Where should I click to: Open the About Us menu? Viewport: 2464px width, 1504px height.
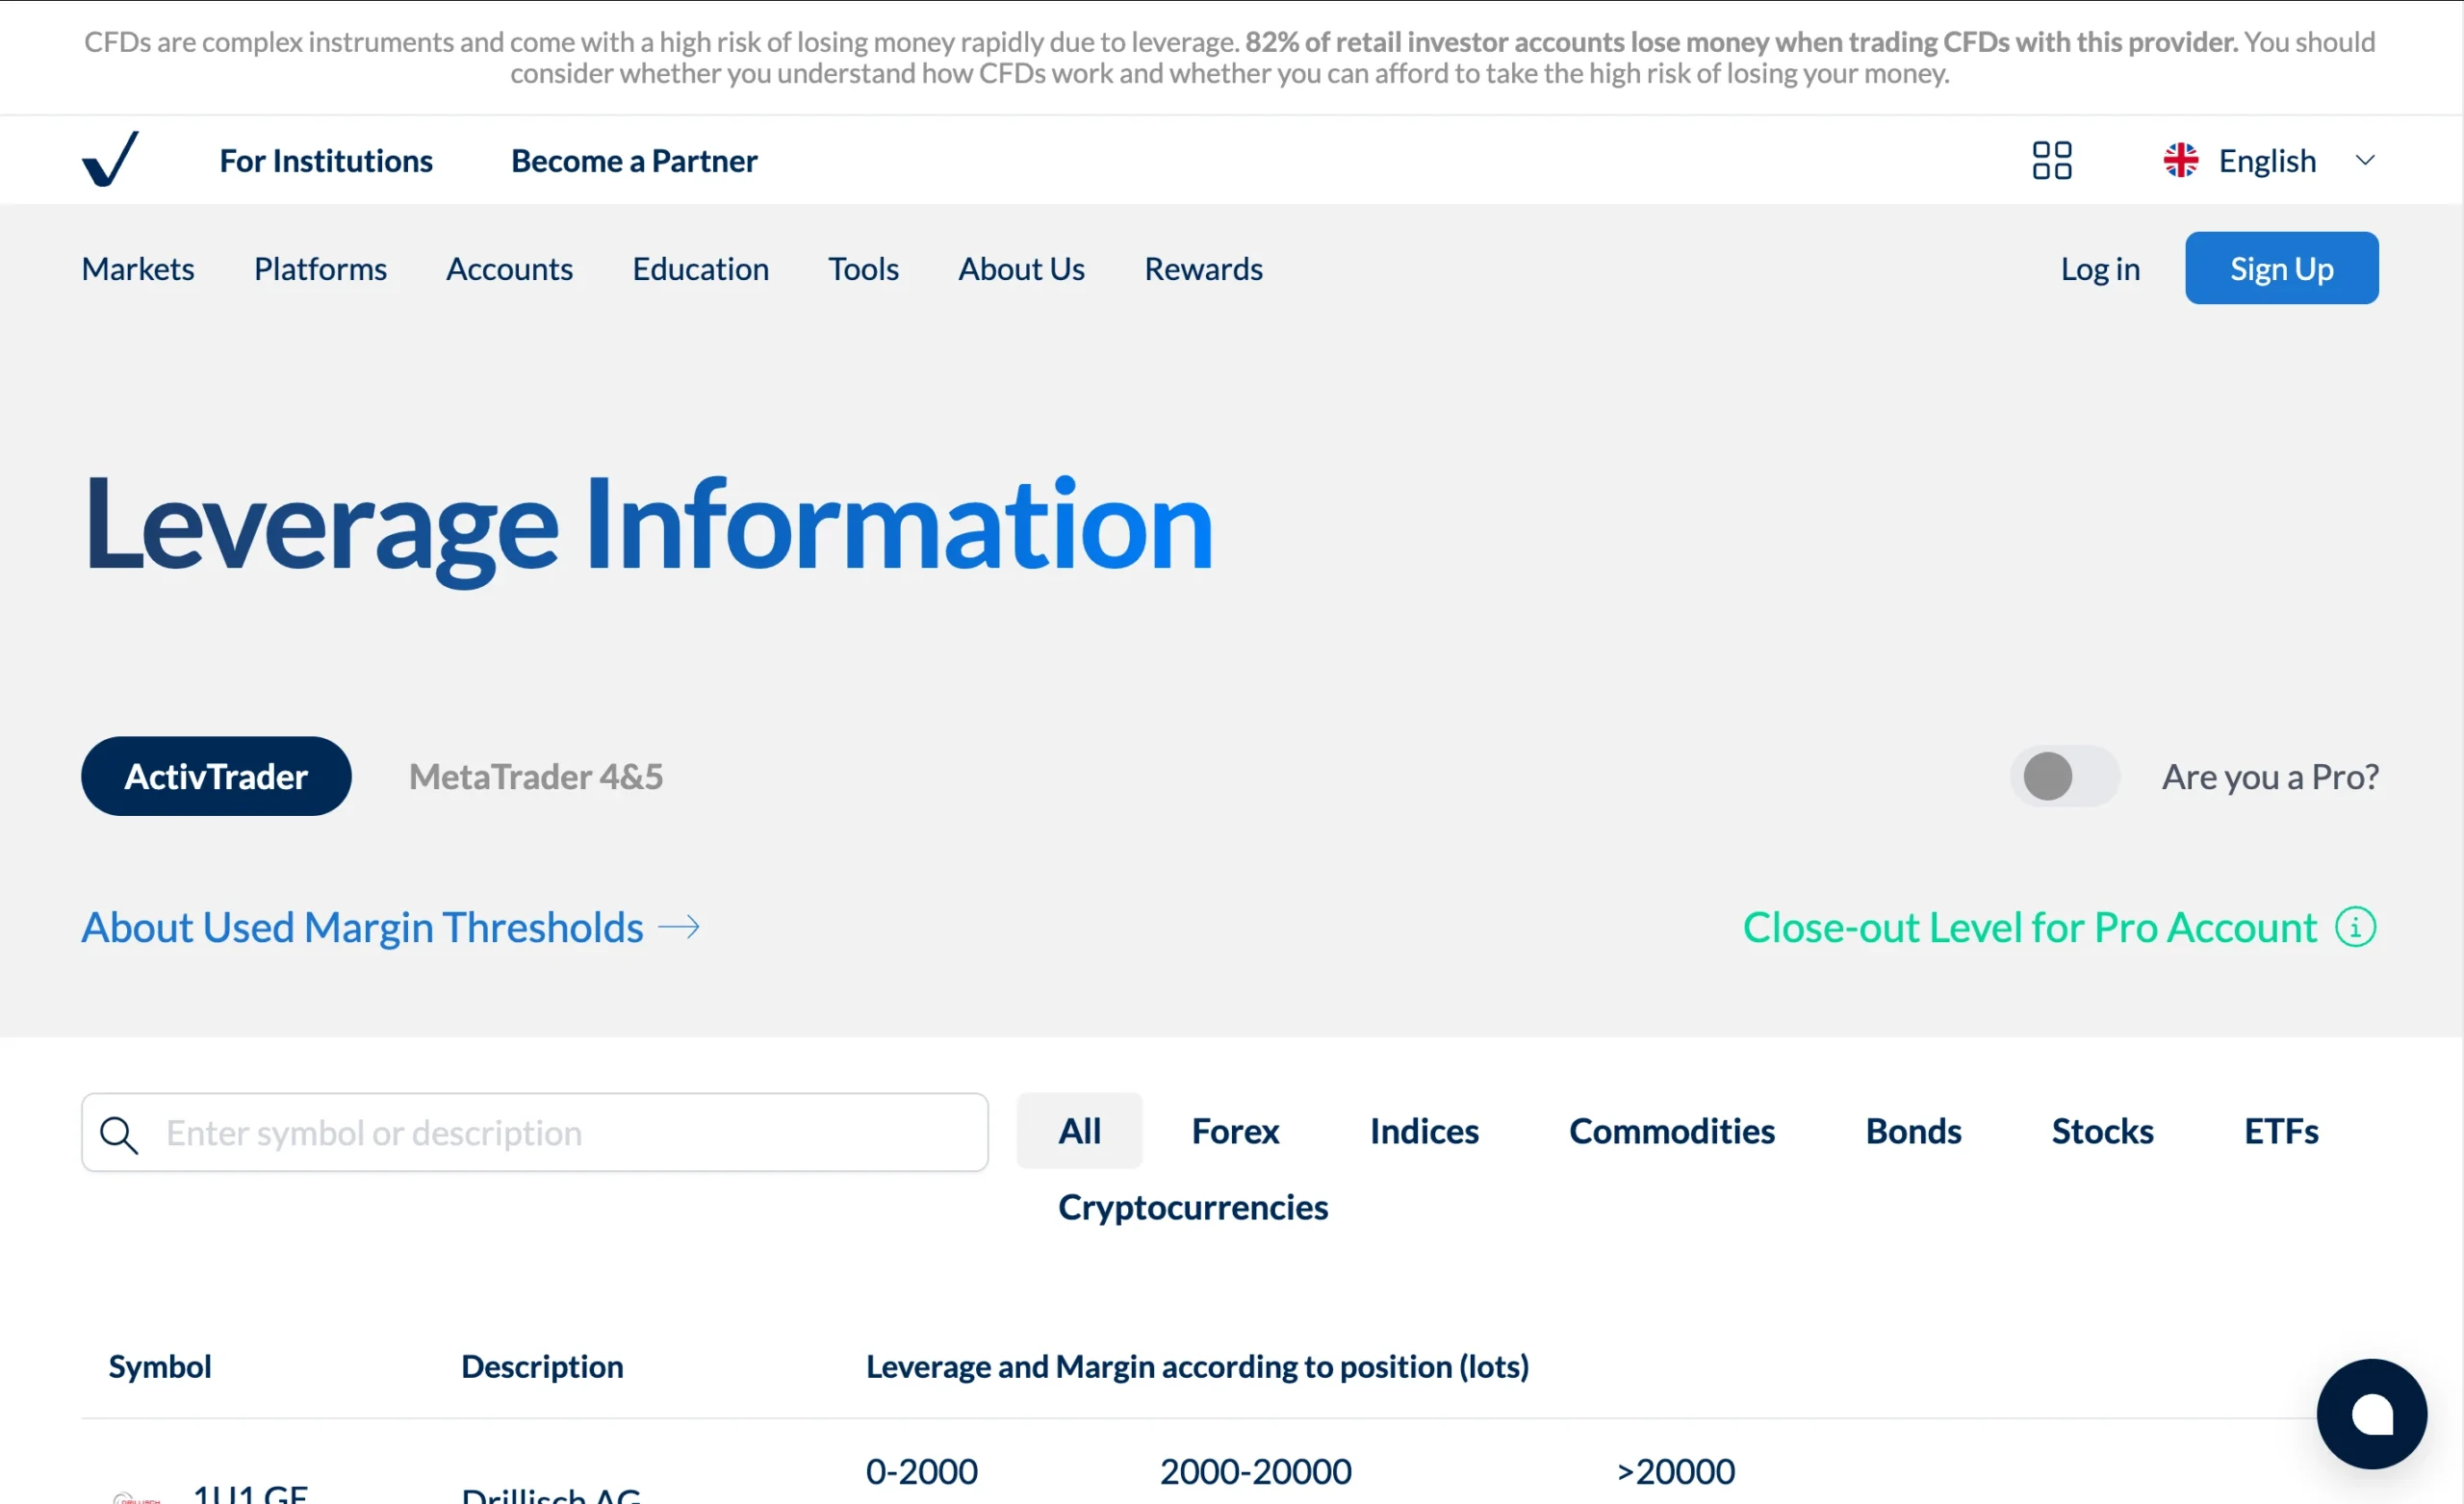click(x=1021, y=268)
